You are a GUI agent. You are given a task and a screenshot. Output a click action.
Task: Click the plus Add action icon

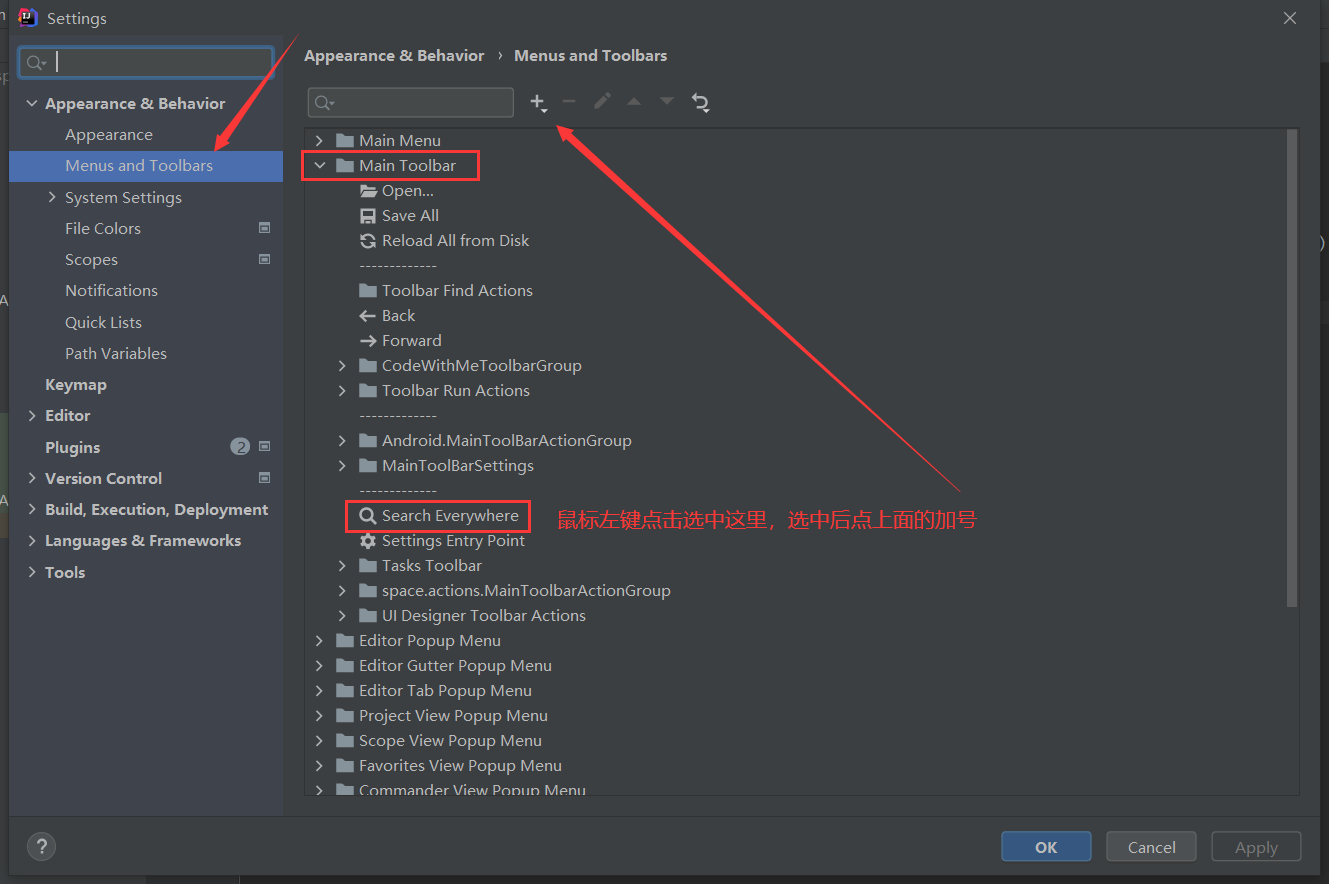click(538, 102)
